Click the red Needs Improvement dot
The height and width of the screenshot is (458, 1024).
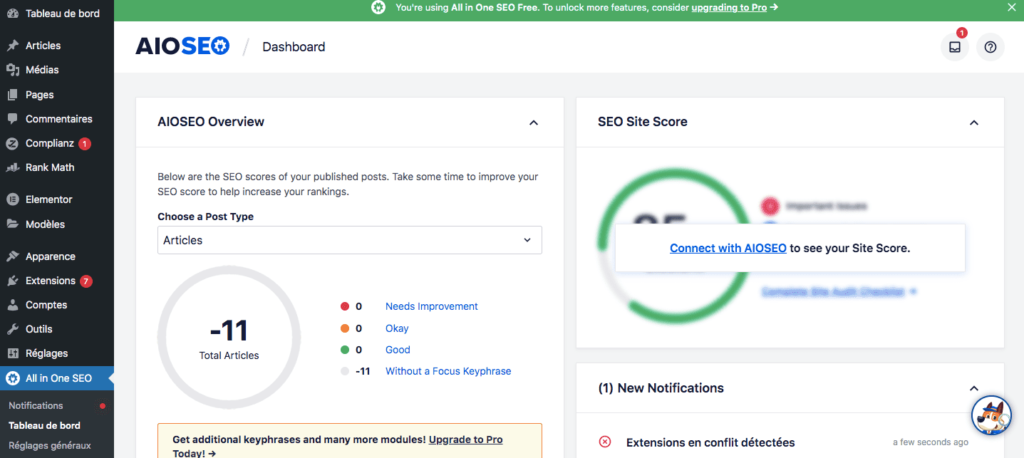[345, 306]
